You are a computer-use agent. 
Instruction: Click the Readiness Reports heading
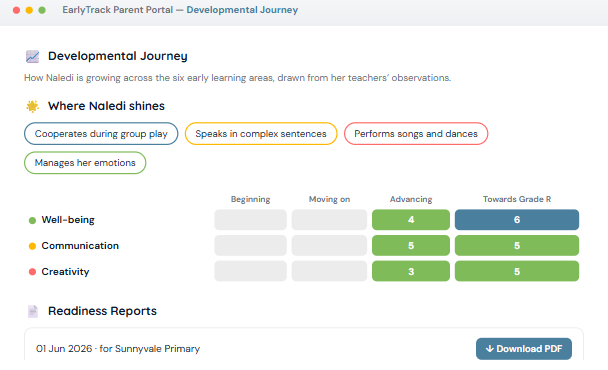click(x=102, y=311)
